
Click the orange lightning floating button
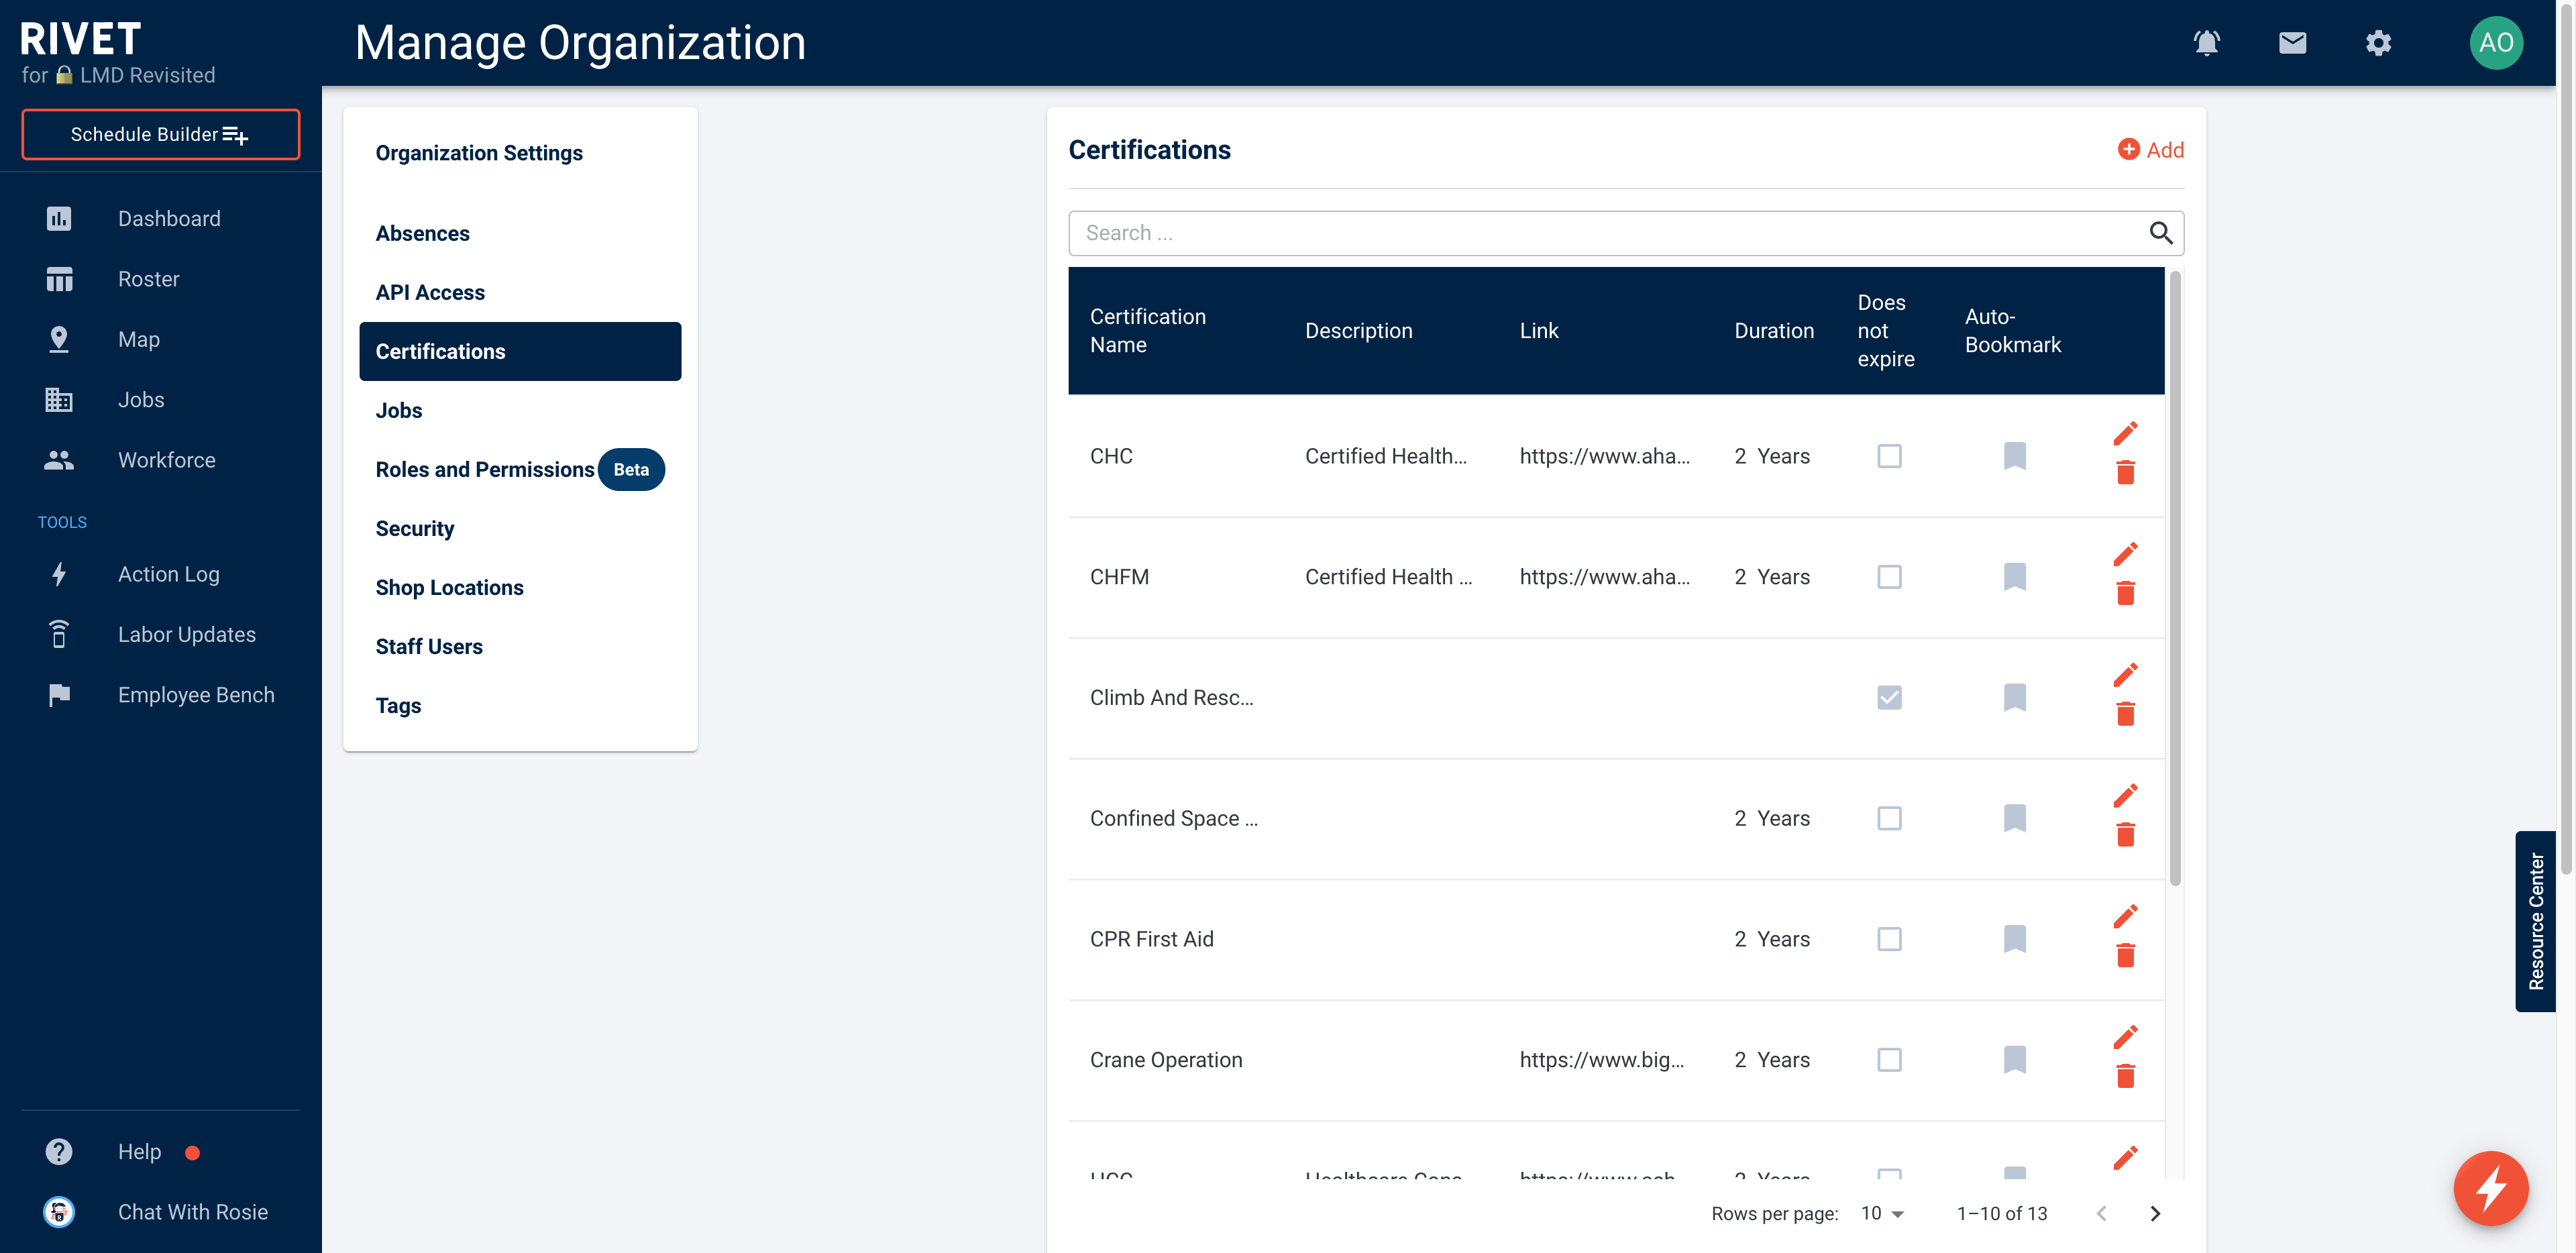2490,1188
